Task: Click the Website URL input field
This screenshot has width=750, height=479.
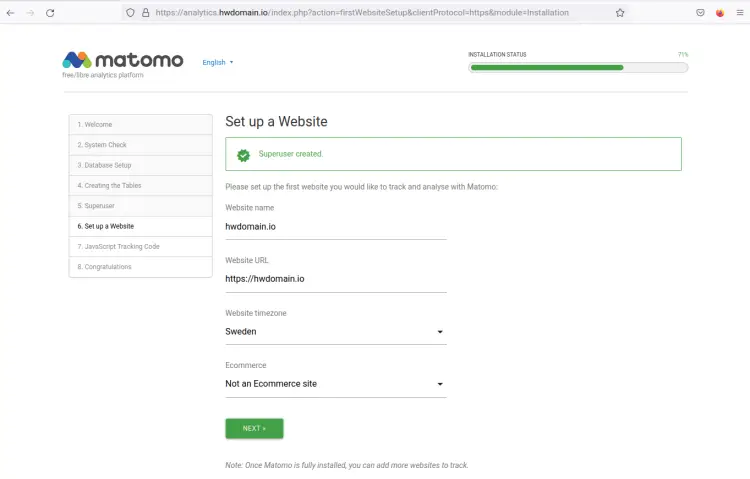Action: pos(336,279)
